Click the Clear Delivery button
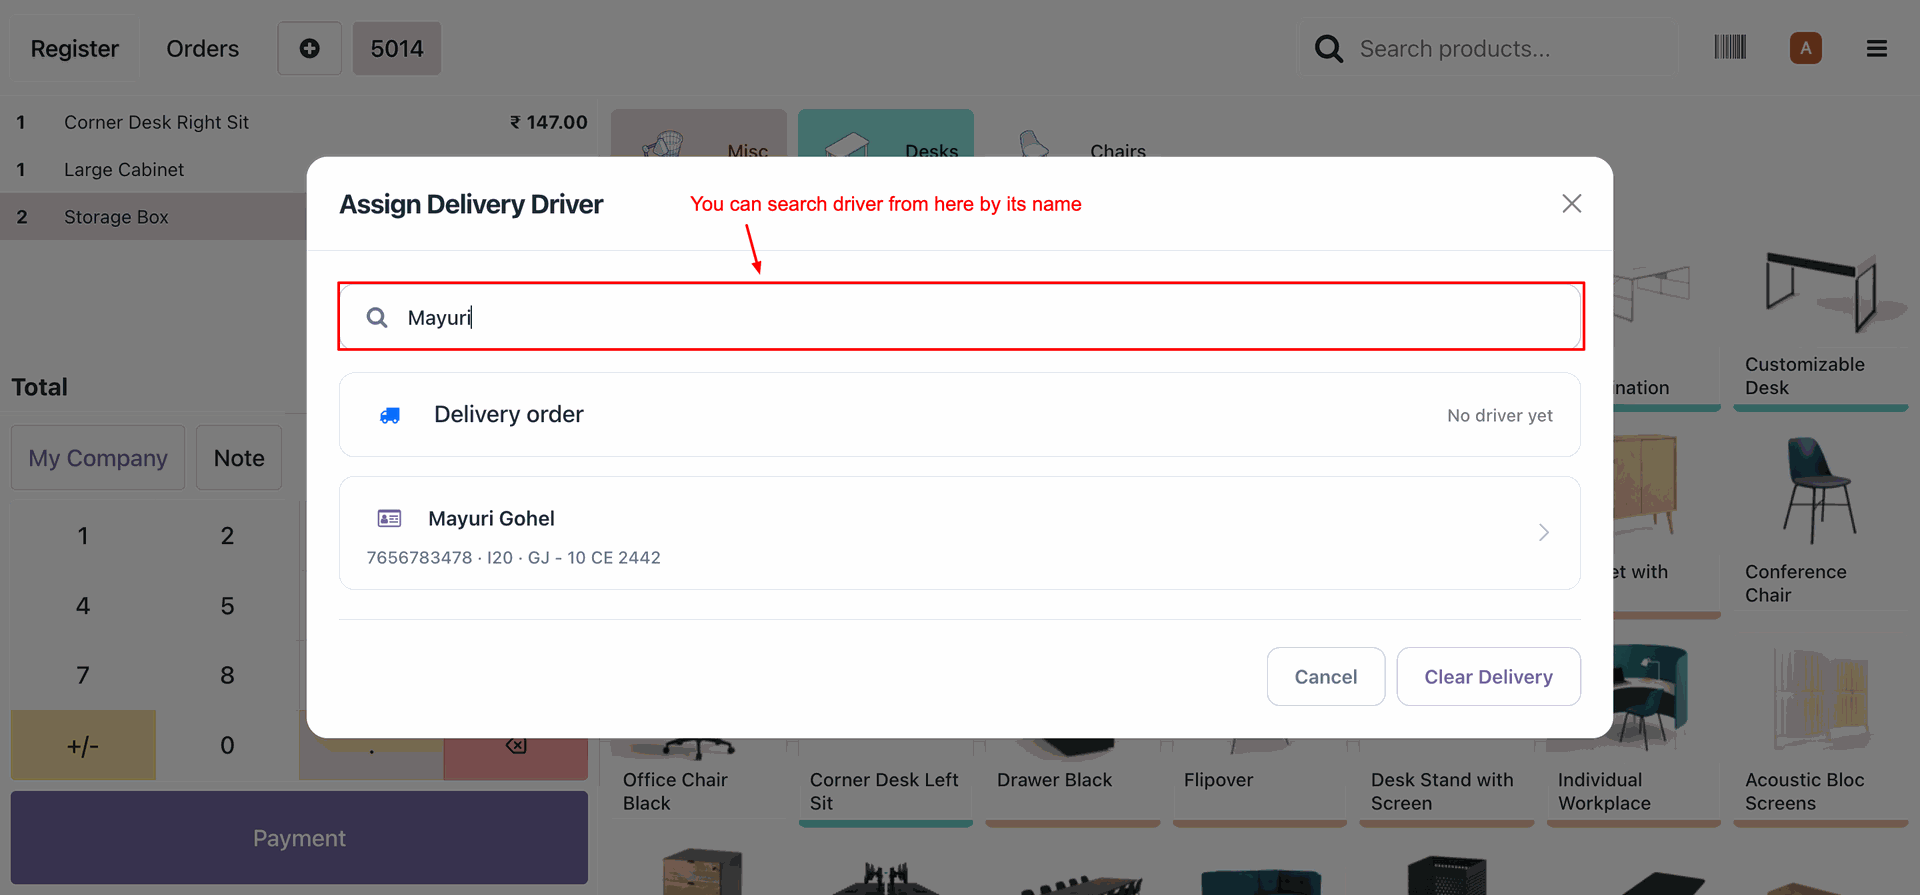The width and height of the screenshot is (1920, 895). tap(1488, 677)
